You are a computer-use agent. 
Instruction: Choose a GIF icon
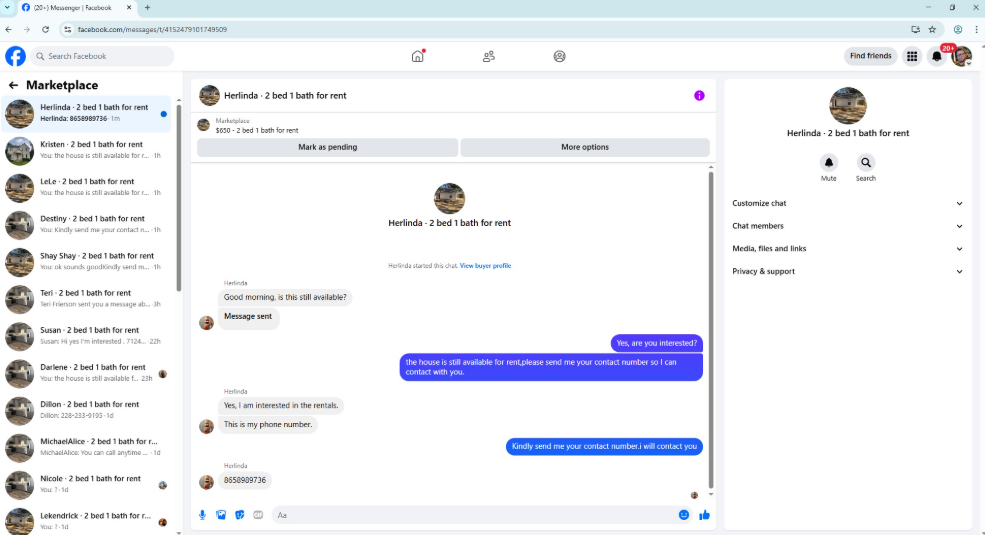point(258,515)
